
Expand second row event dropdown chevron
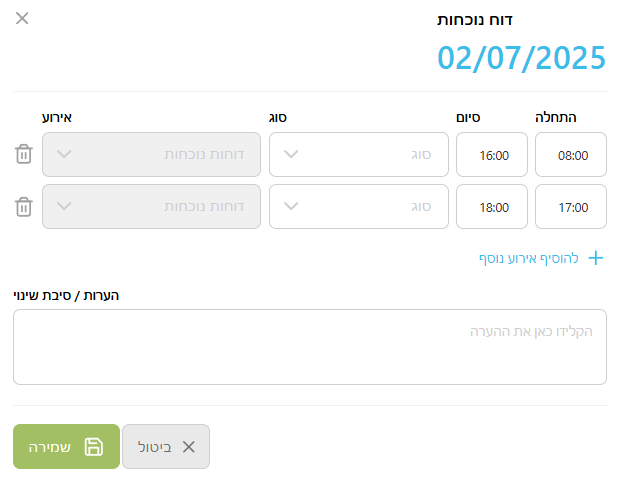tap(65, 207)
